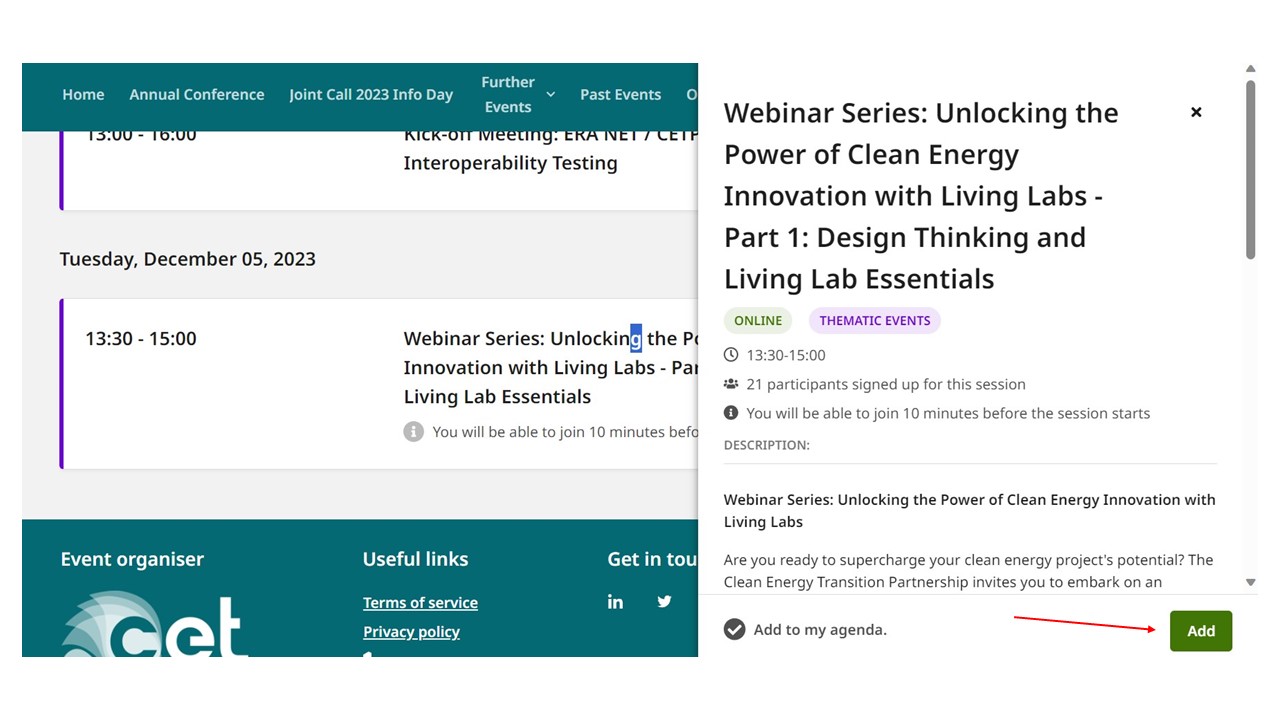Screen dimensions: 1280x720
Task: Toggle the Add to my agenda checkmark
Action: 735,629
